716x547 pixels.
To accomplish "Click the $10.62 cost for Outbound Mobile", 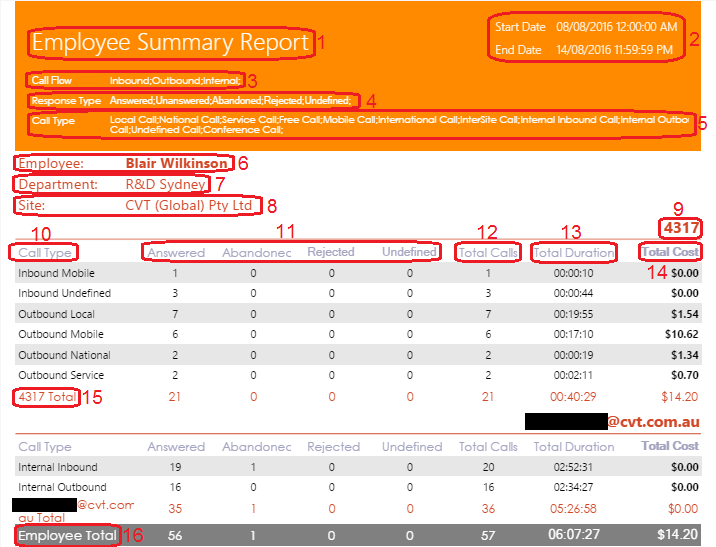I will (x=681, y=334).
